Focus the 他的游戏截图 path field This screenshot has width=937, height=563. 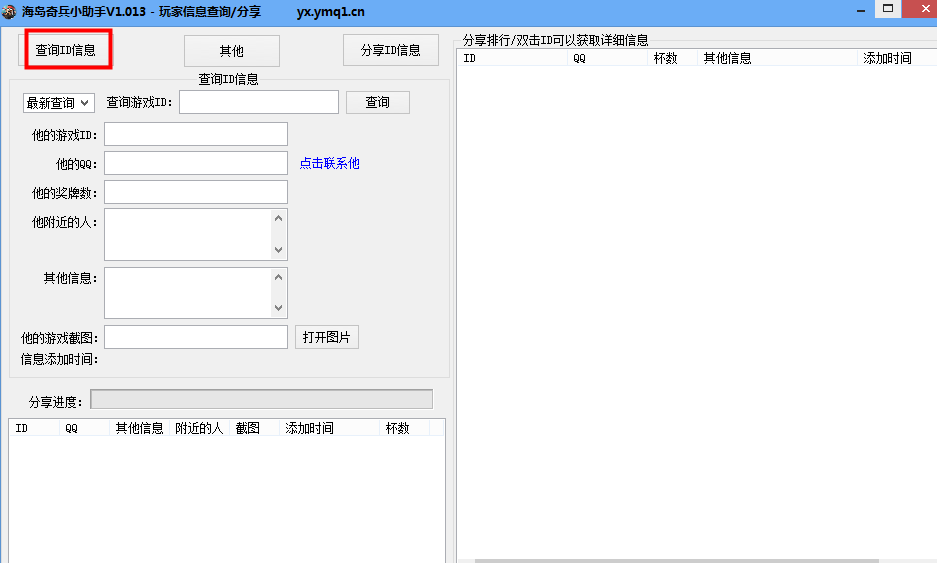coord(196,338)
